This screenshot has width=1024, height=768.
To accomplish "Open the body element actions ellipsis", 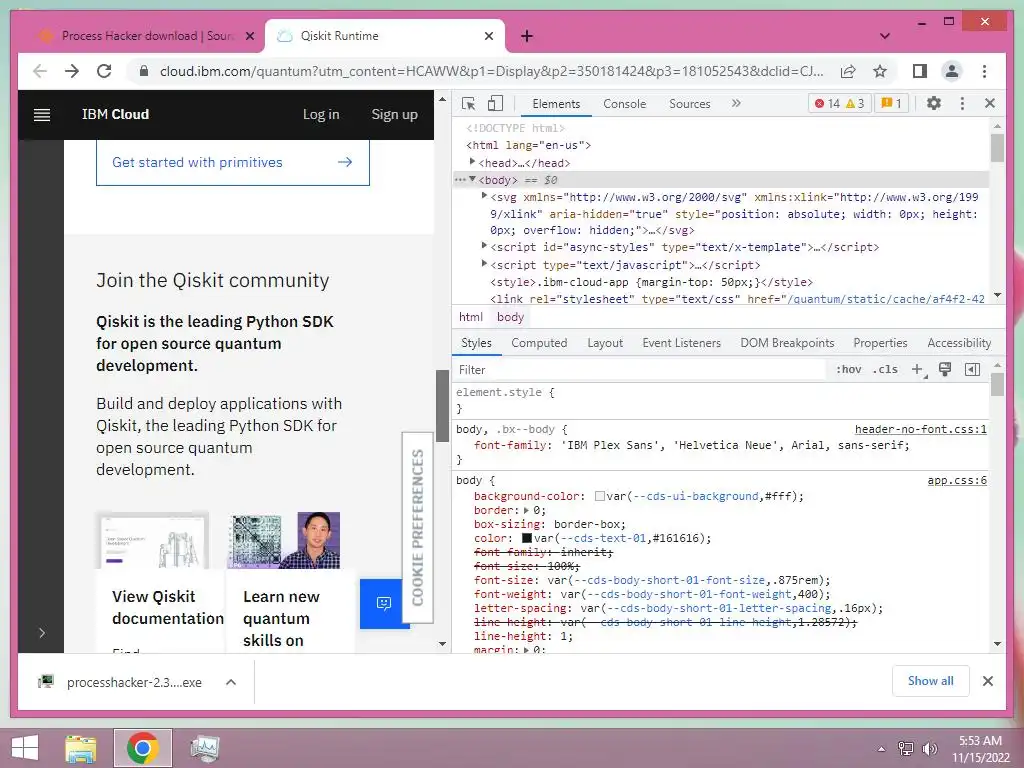I will 460,180.
